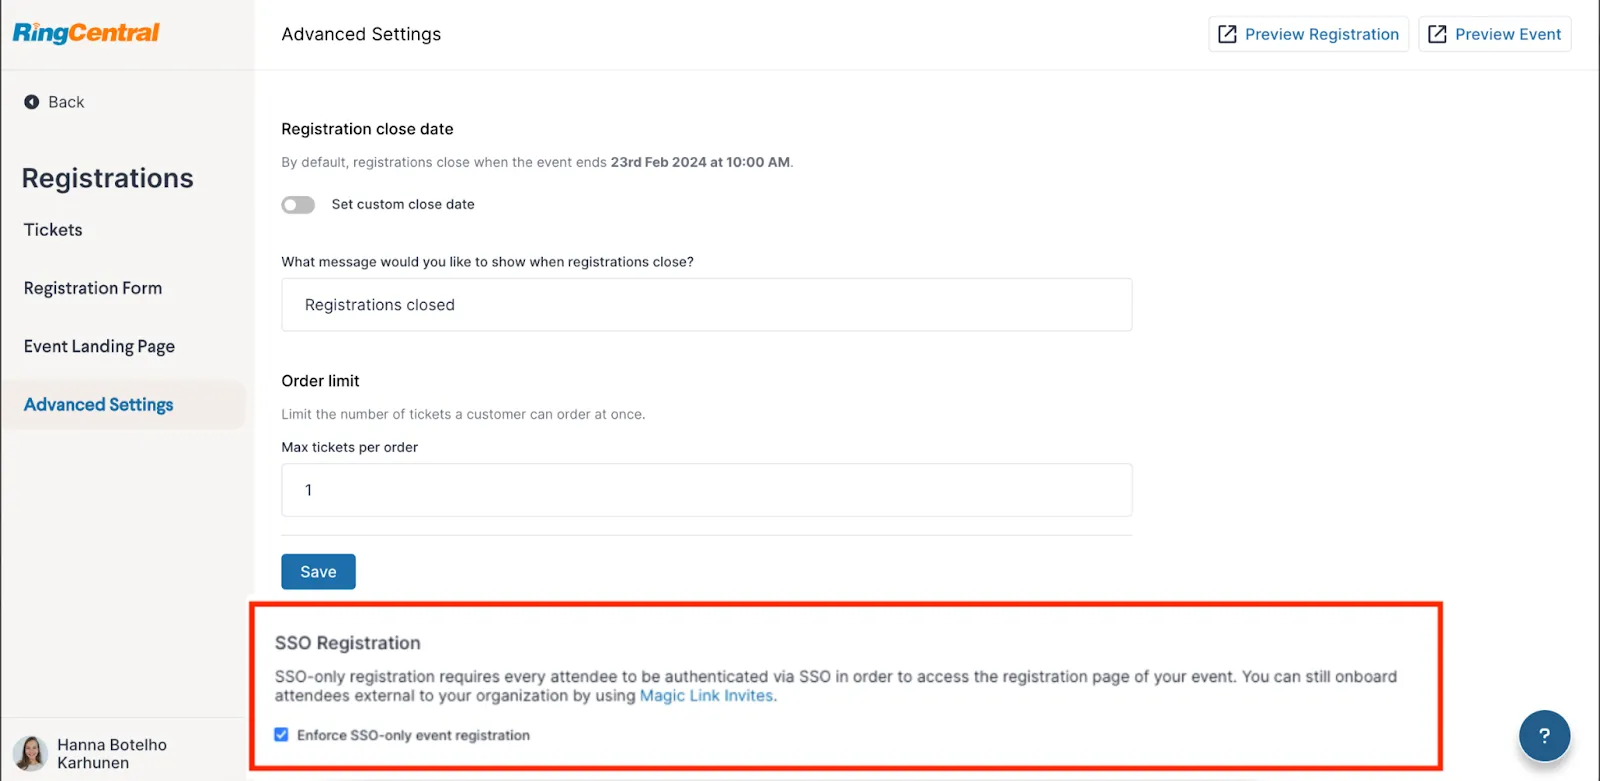Screen dimensions: 1600x781
Task: Uncheck Enforce SSO-only event registration
Action: pos(282,735)
